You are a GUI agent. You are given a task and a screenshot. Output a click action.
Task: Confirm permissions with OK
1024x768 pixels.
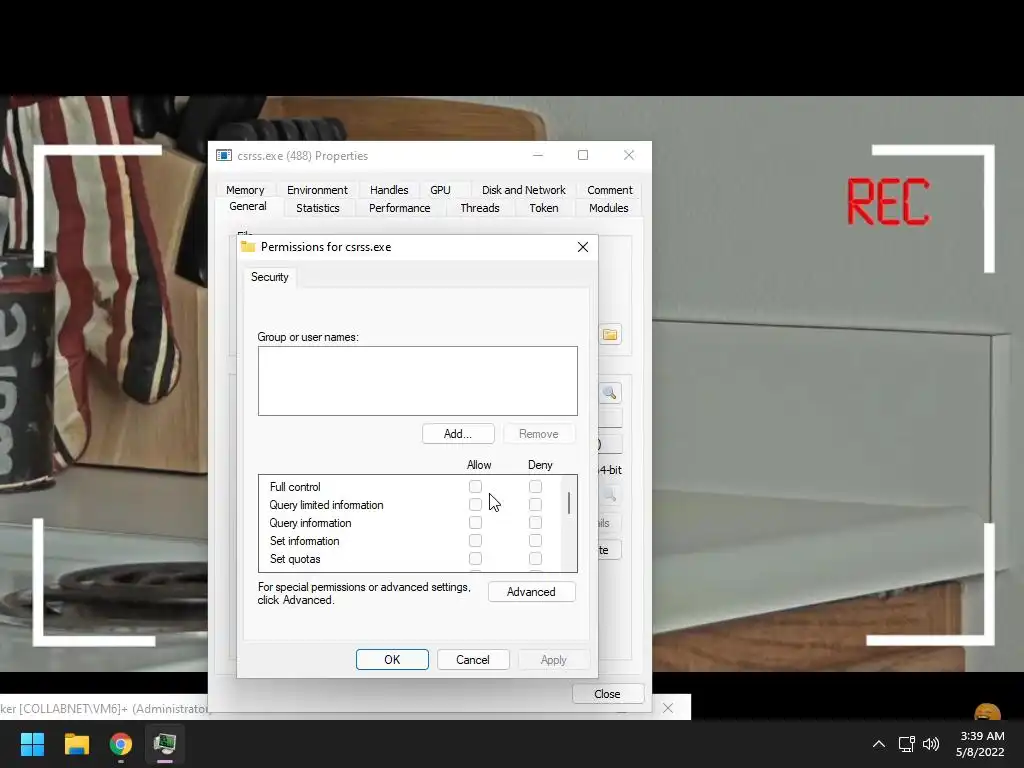click(x=392, y=660)
